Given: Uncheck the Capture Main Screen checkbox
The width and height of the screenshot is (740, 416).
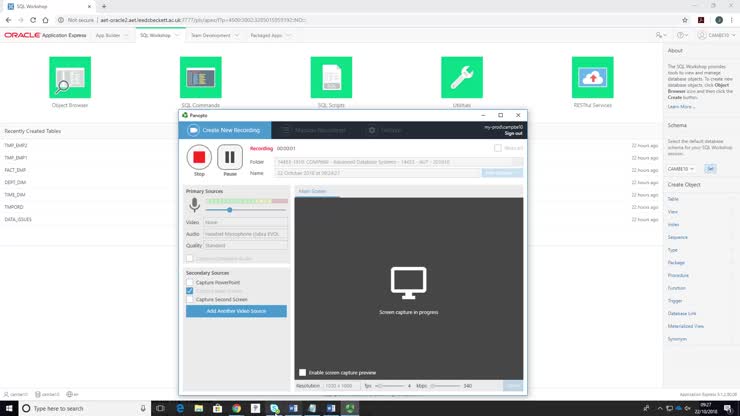Looking at the screenshot, I should click(190, 291).
